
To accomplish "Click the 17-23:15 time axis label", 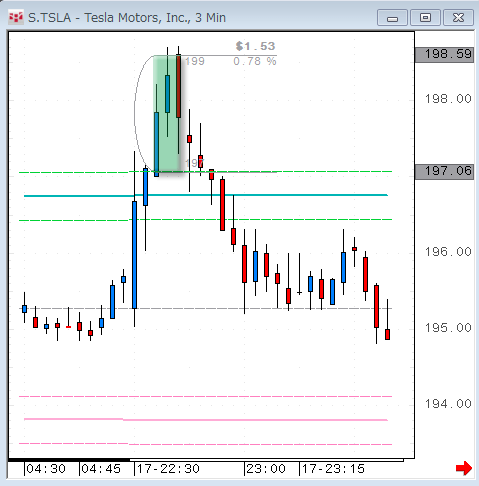I will click(x=333, y=469).
